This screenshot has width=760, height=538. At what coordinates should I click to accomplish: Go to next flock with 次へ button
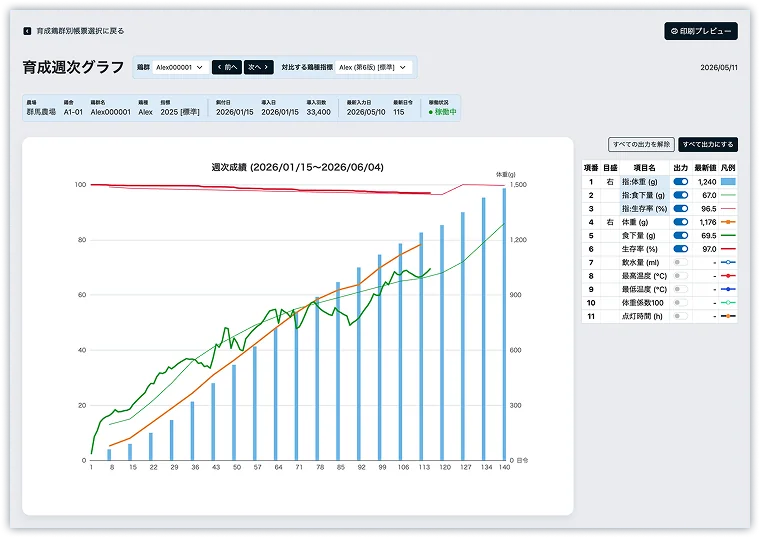point(258,67)
